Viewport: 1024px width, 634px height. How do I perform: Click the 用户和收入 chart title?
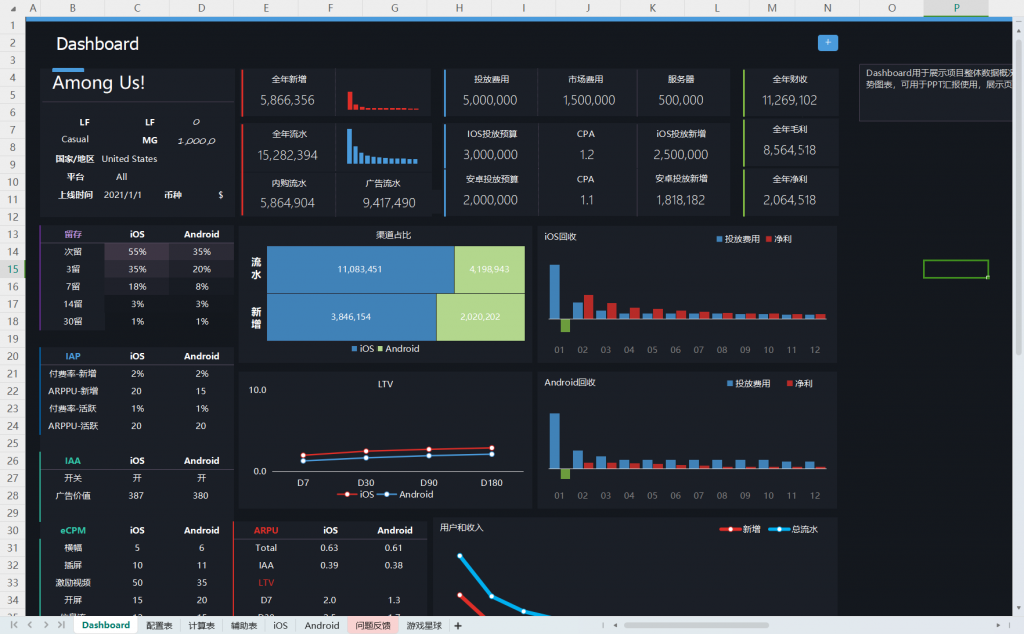(461, 528)
